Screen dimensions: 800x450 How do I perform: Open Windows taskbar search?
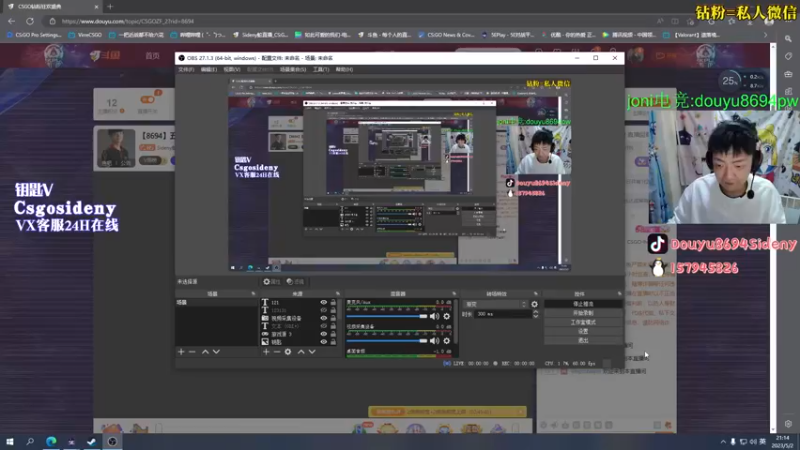30,441
